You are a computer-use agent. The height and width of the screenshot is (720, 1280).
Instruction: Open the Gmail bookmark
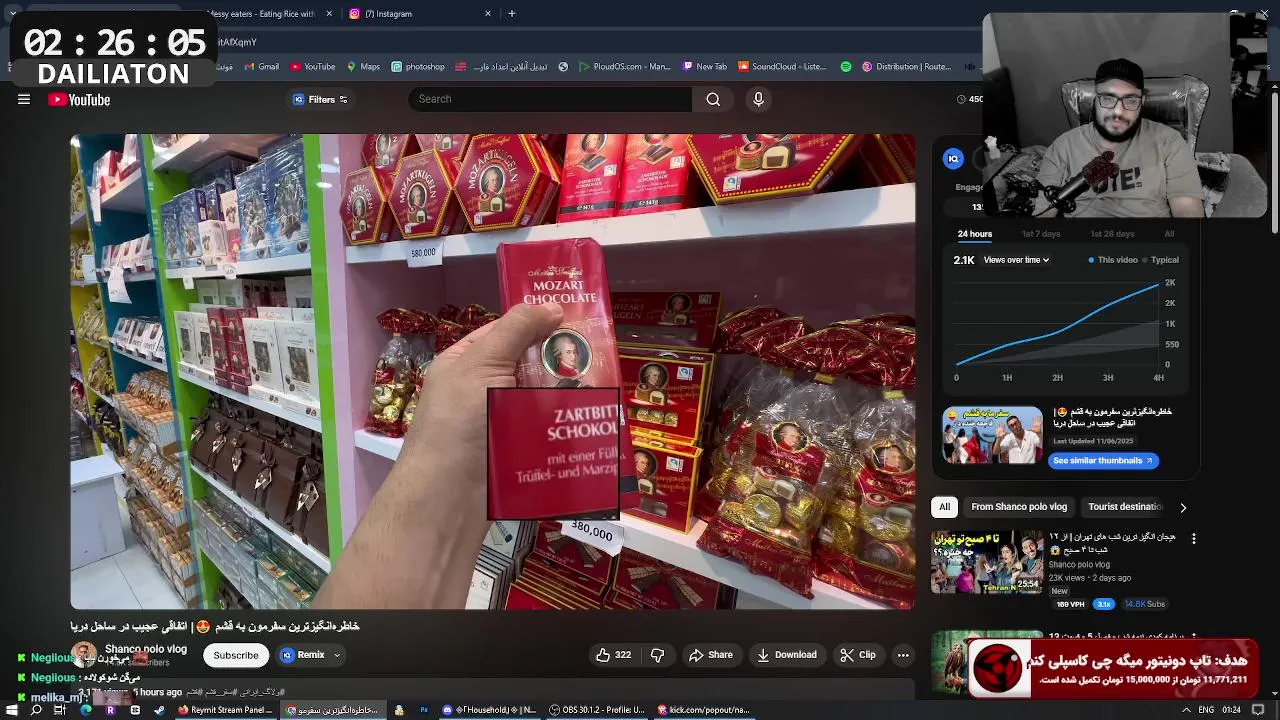click(x=260, y=67)
